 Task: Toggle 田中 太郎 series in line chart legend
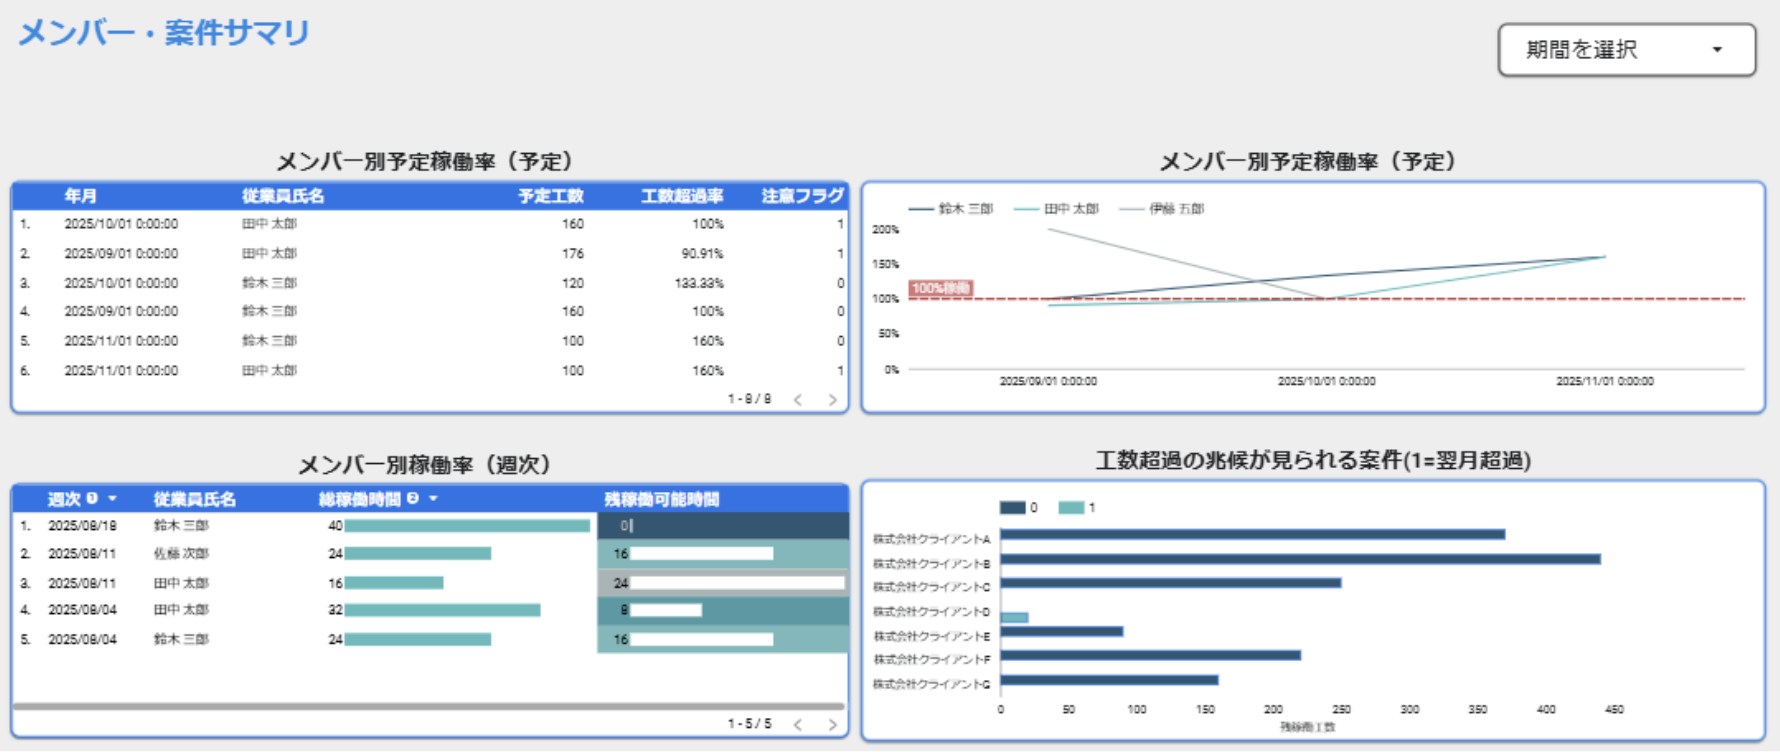pos(1057,209)
